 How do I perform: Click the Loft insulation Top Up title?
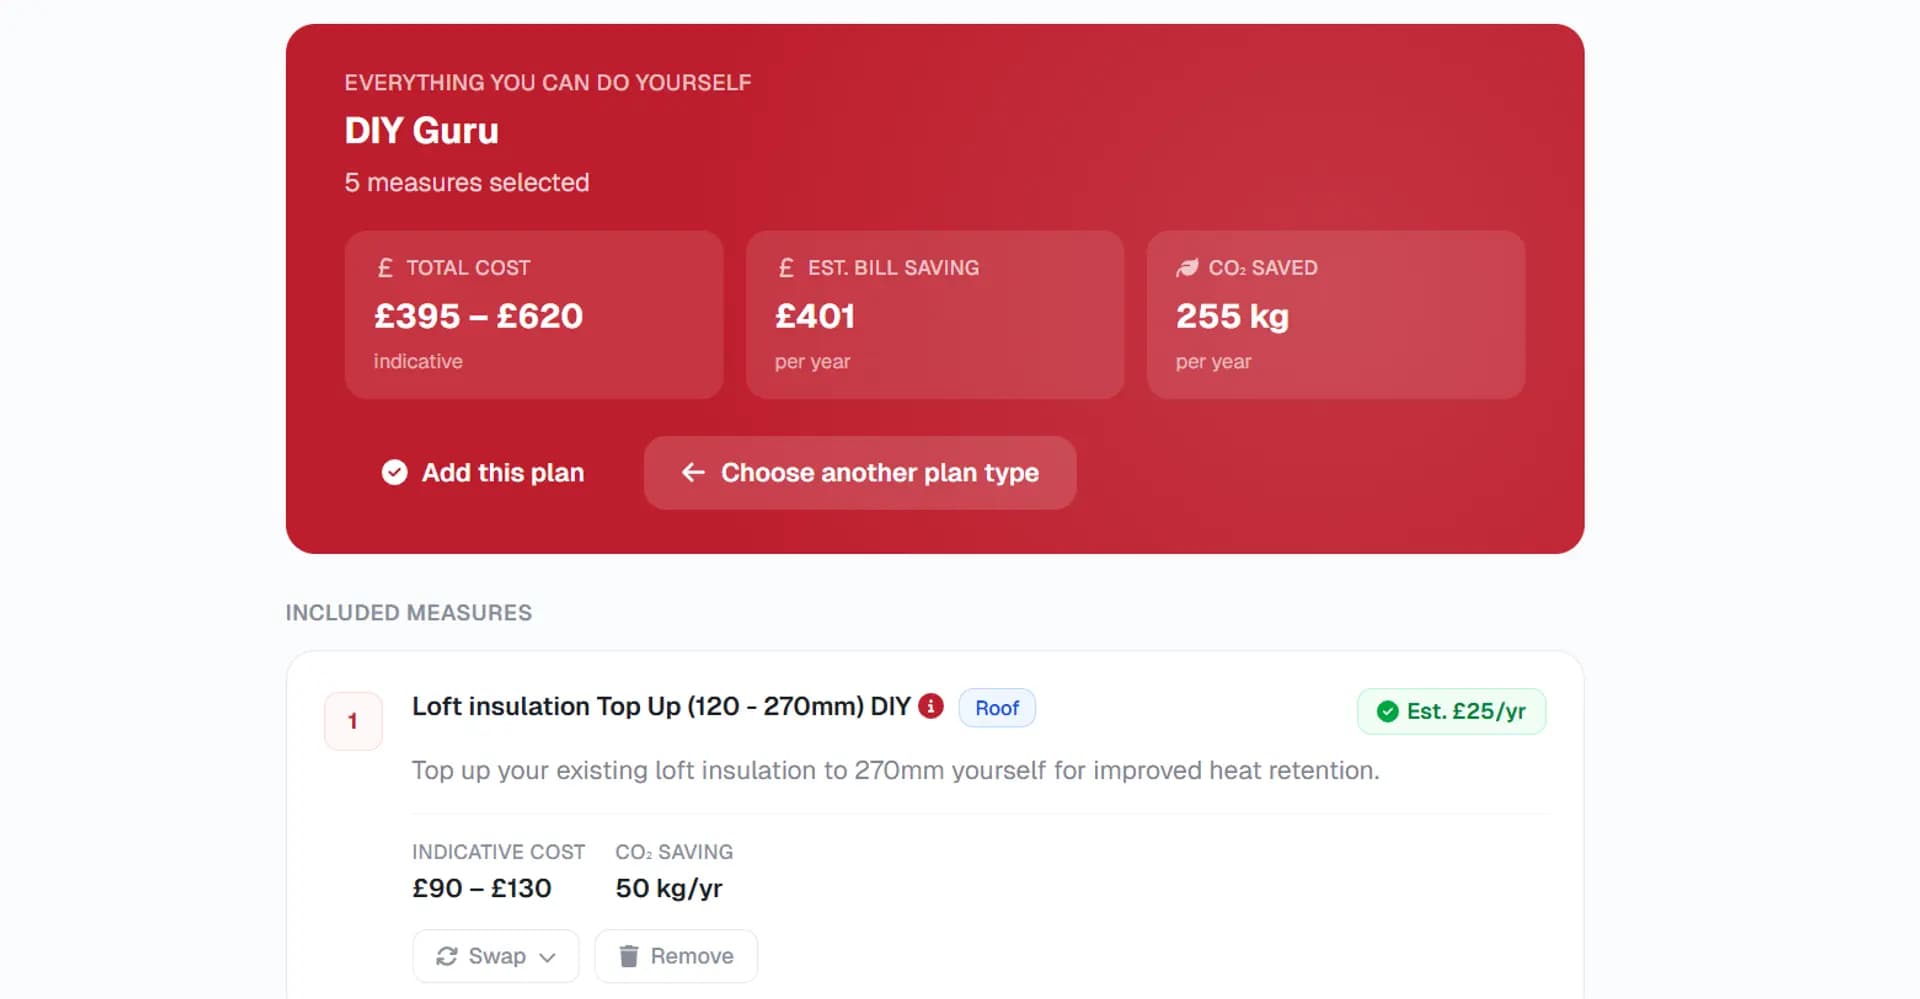pos(660,706)
